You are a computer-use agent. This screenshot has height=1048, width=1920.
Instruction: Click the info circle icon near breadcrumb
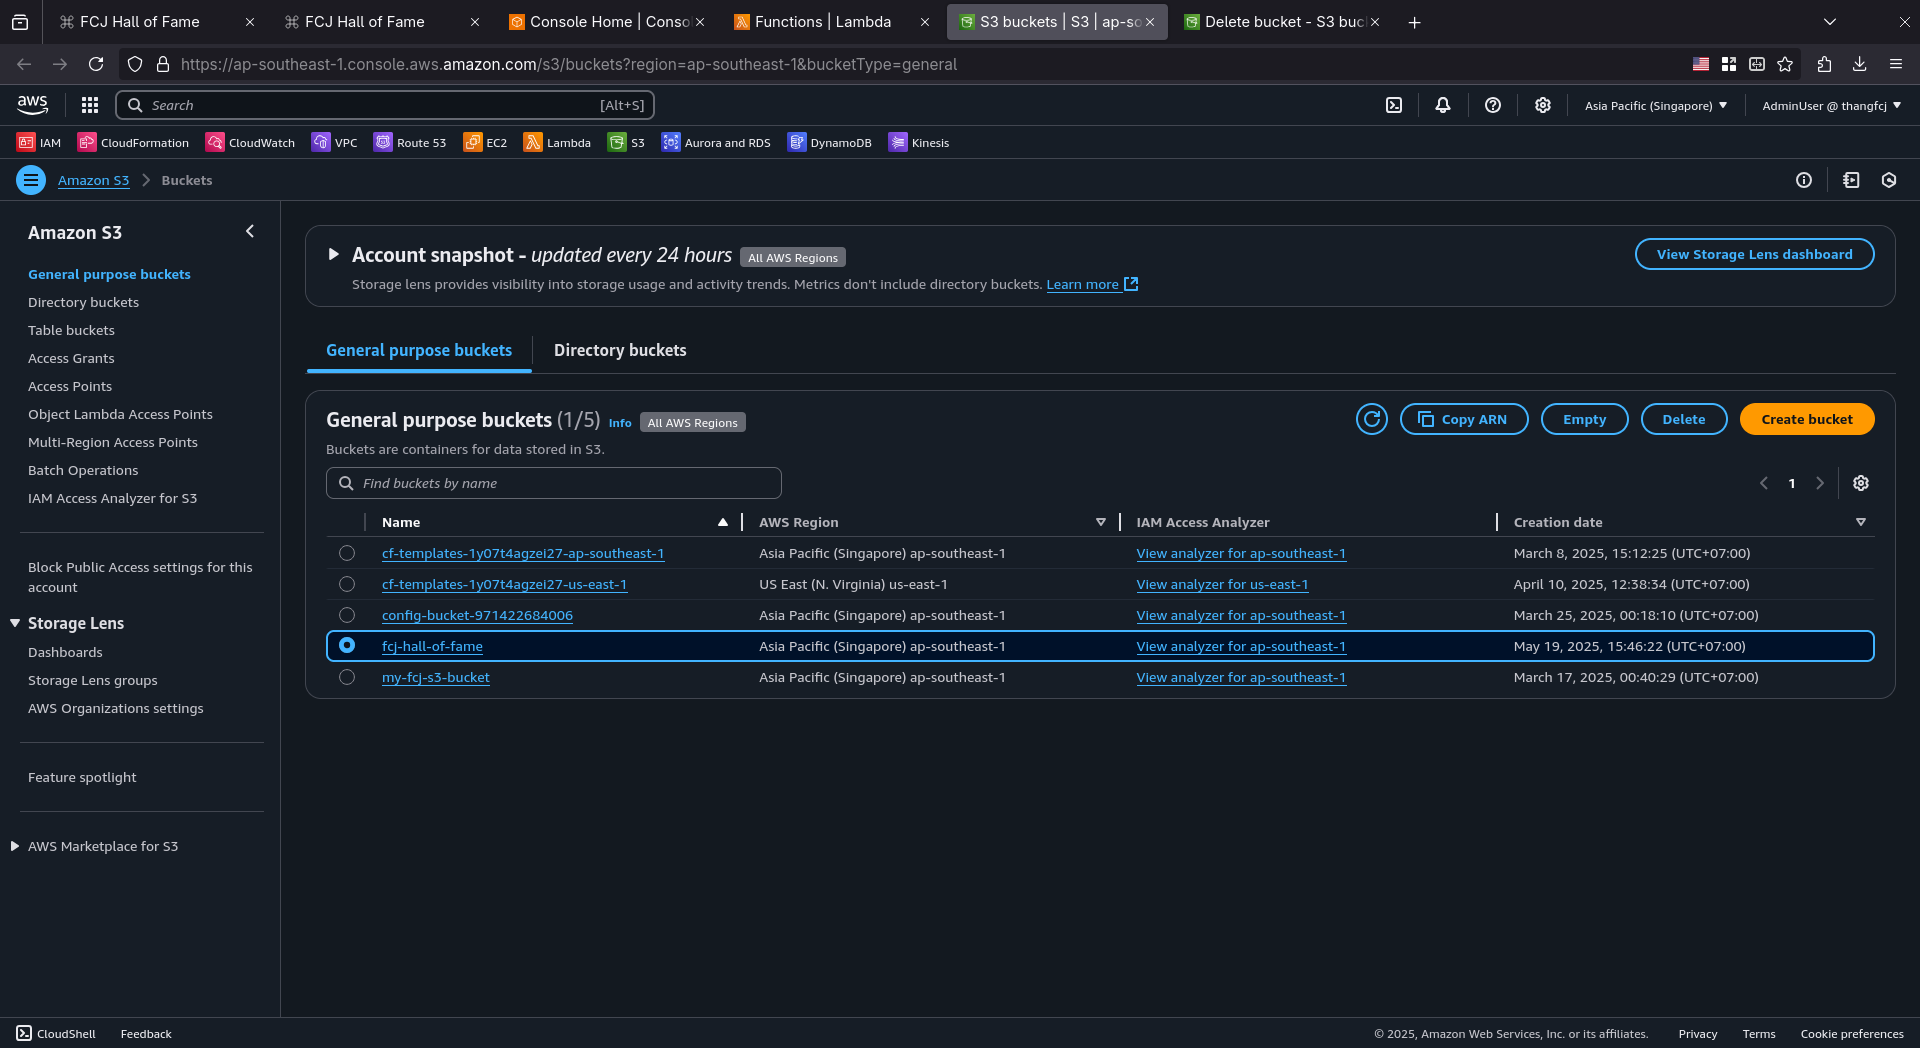[x=1804, y=180]
